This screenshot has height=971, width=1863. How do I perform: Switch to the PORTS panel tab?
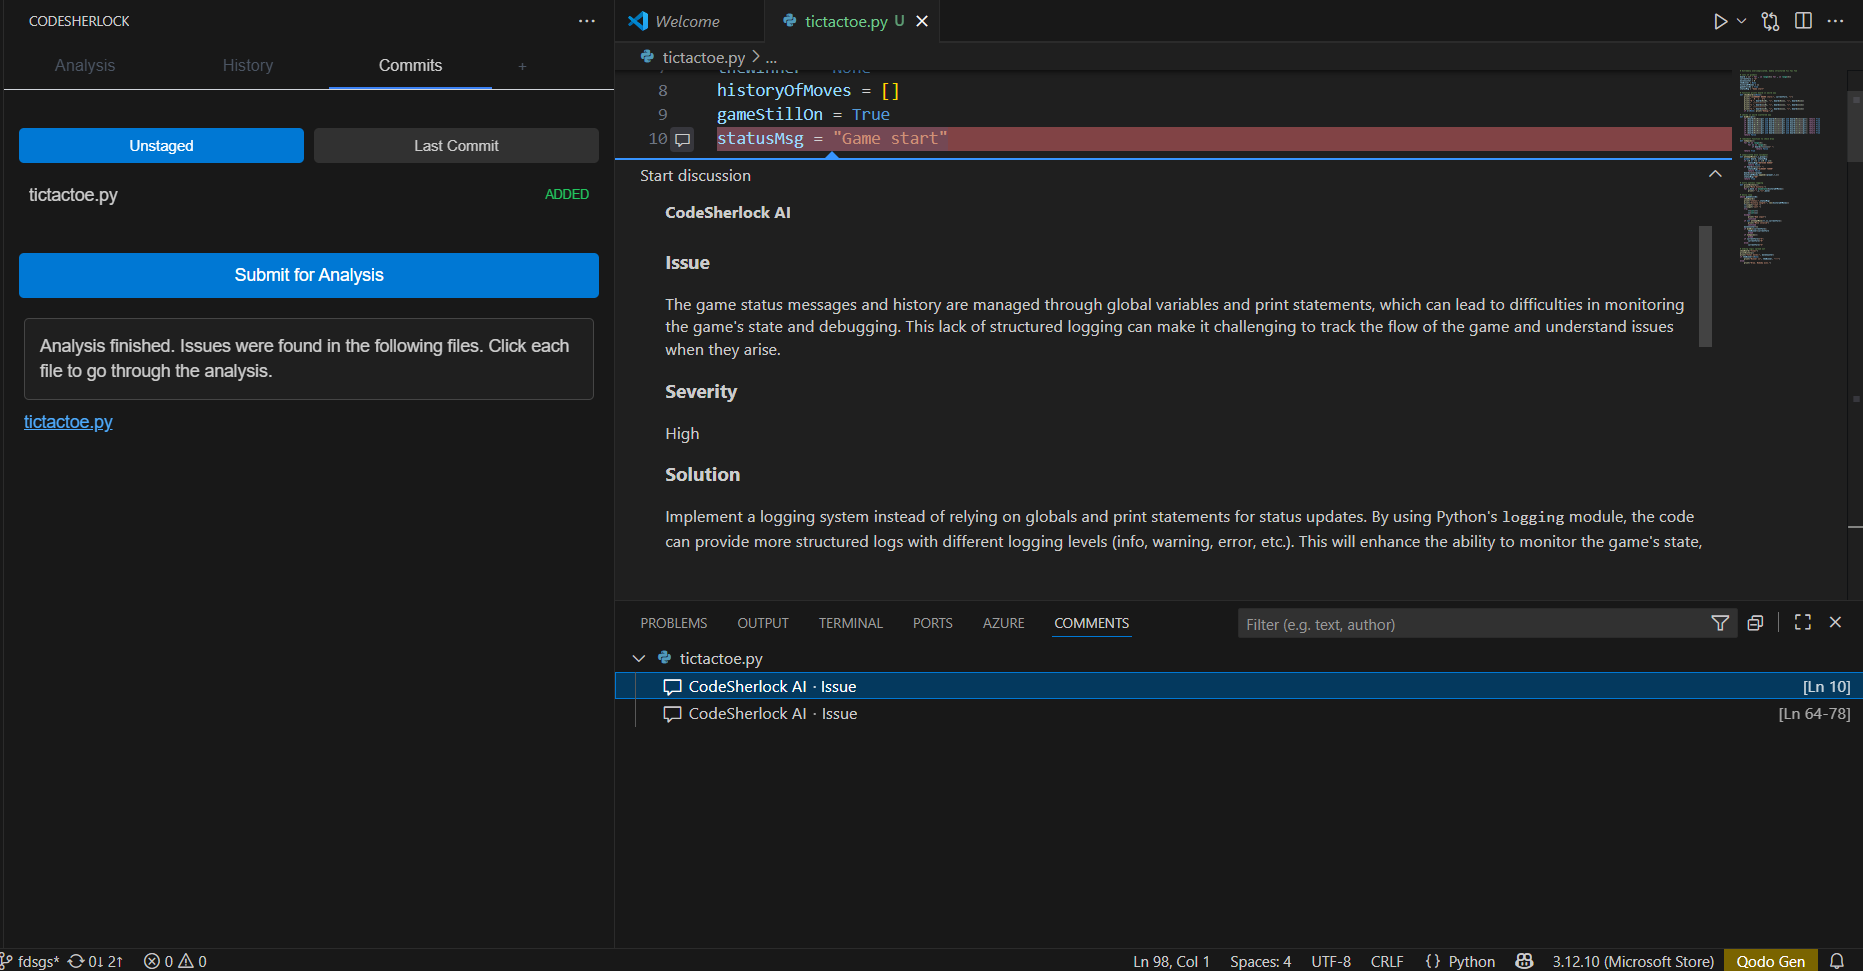[933, 623]
